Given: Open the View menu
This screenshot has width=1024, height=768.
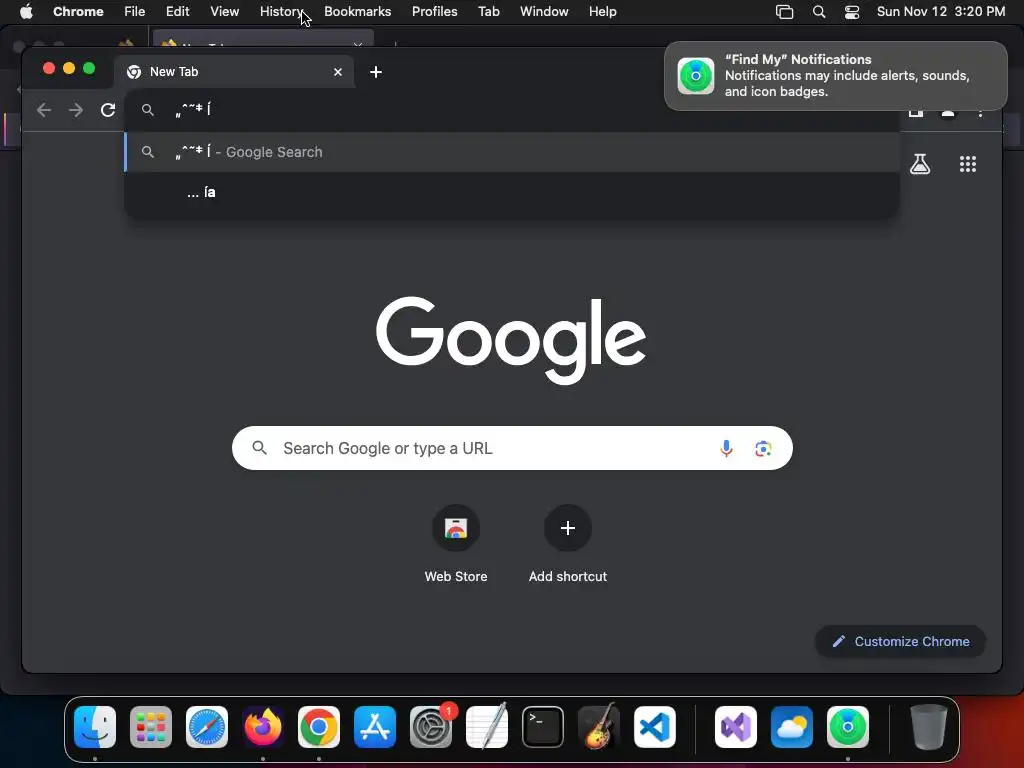Looking at the screenshot, I should 224,12.
